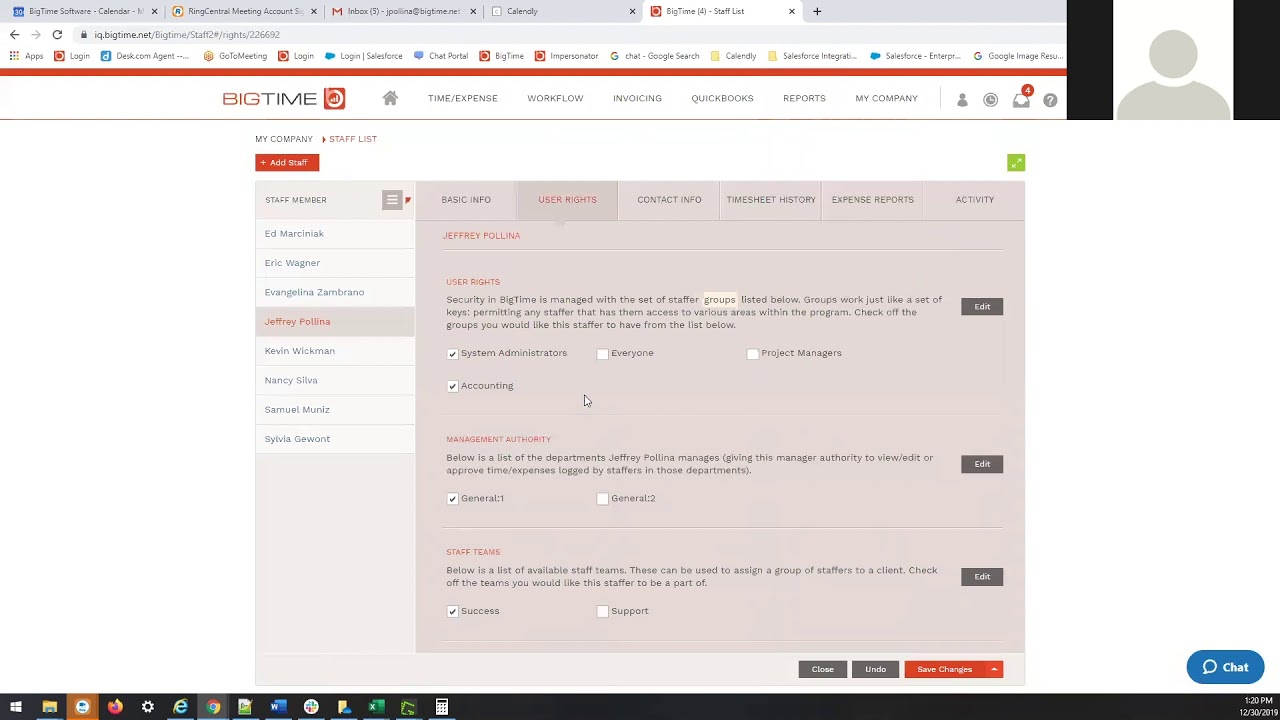The image size is (1280, 720).
Task: Expand Save Changes dropdown arrow
Action: pyautogui.click(x=994, y=669)
